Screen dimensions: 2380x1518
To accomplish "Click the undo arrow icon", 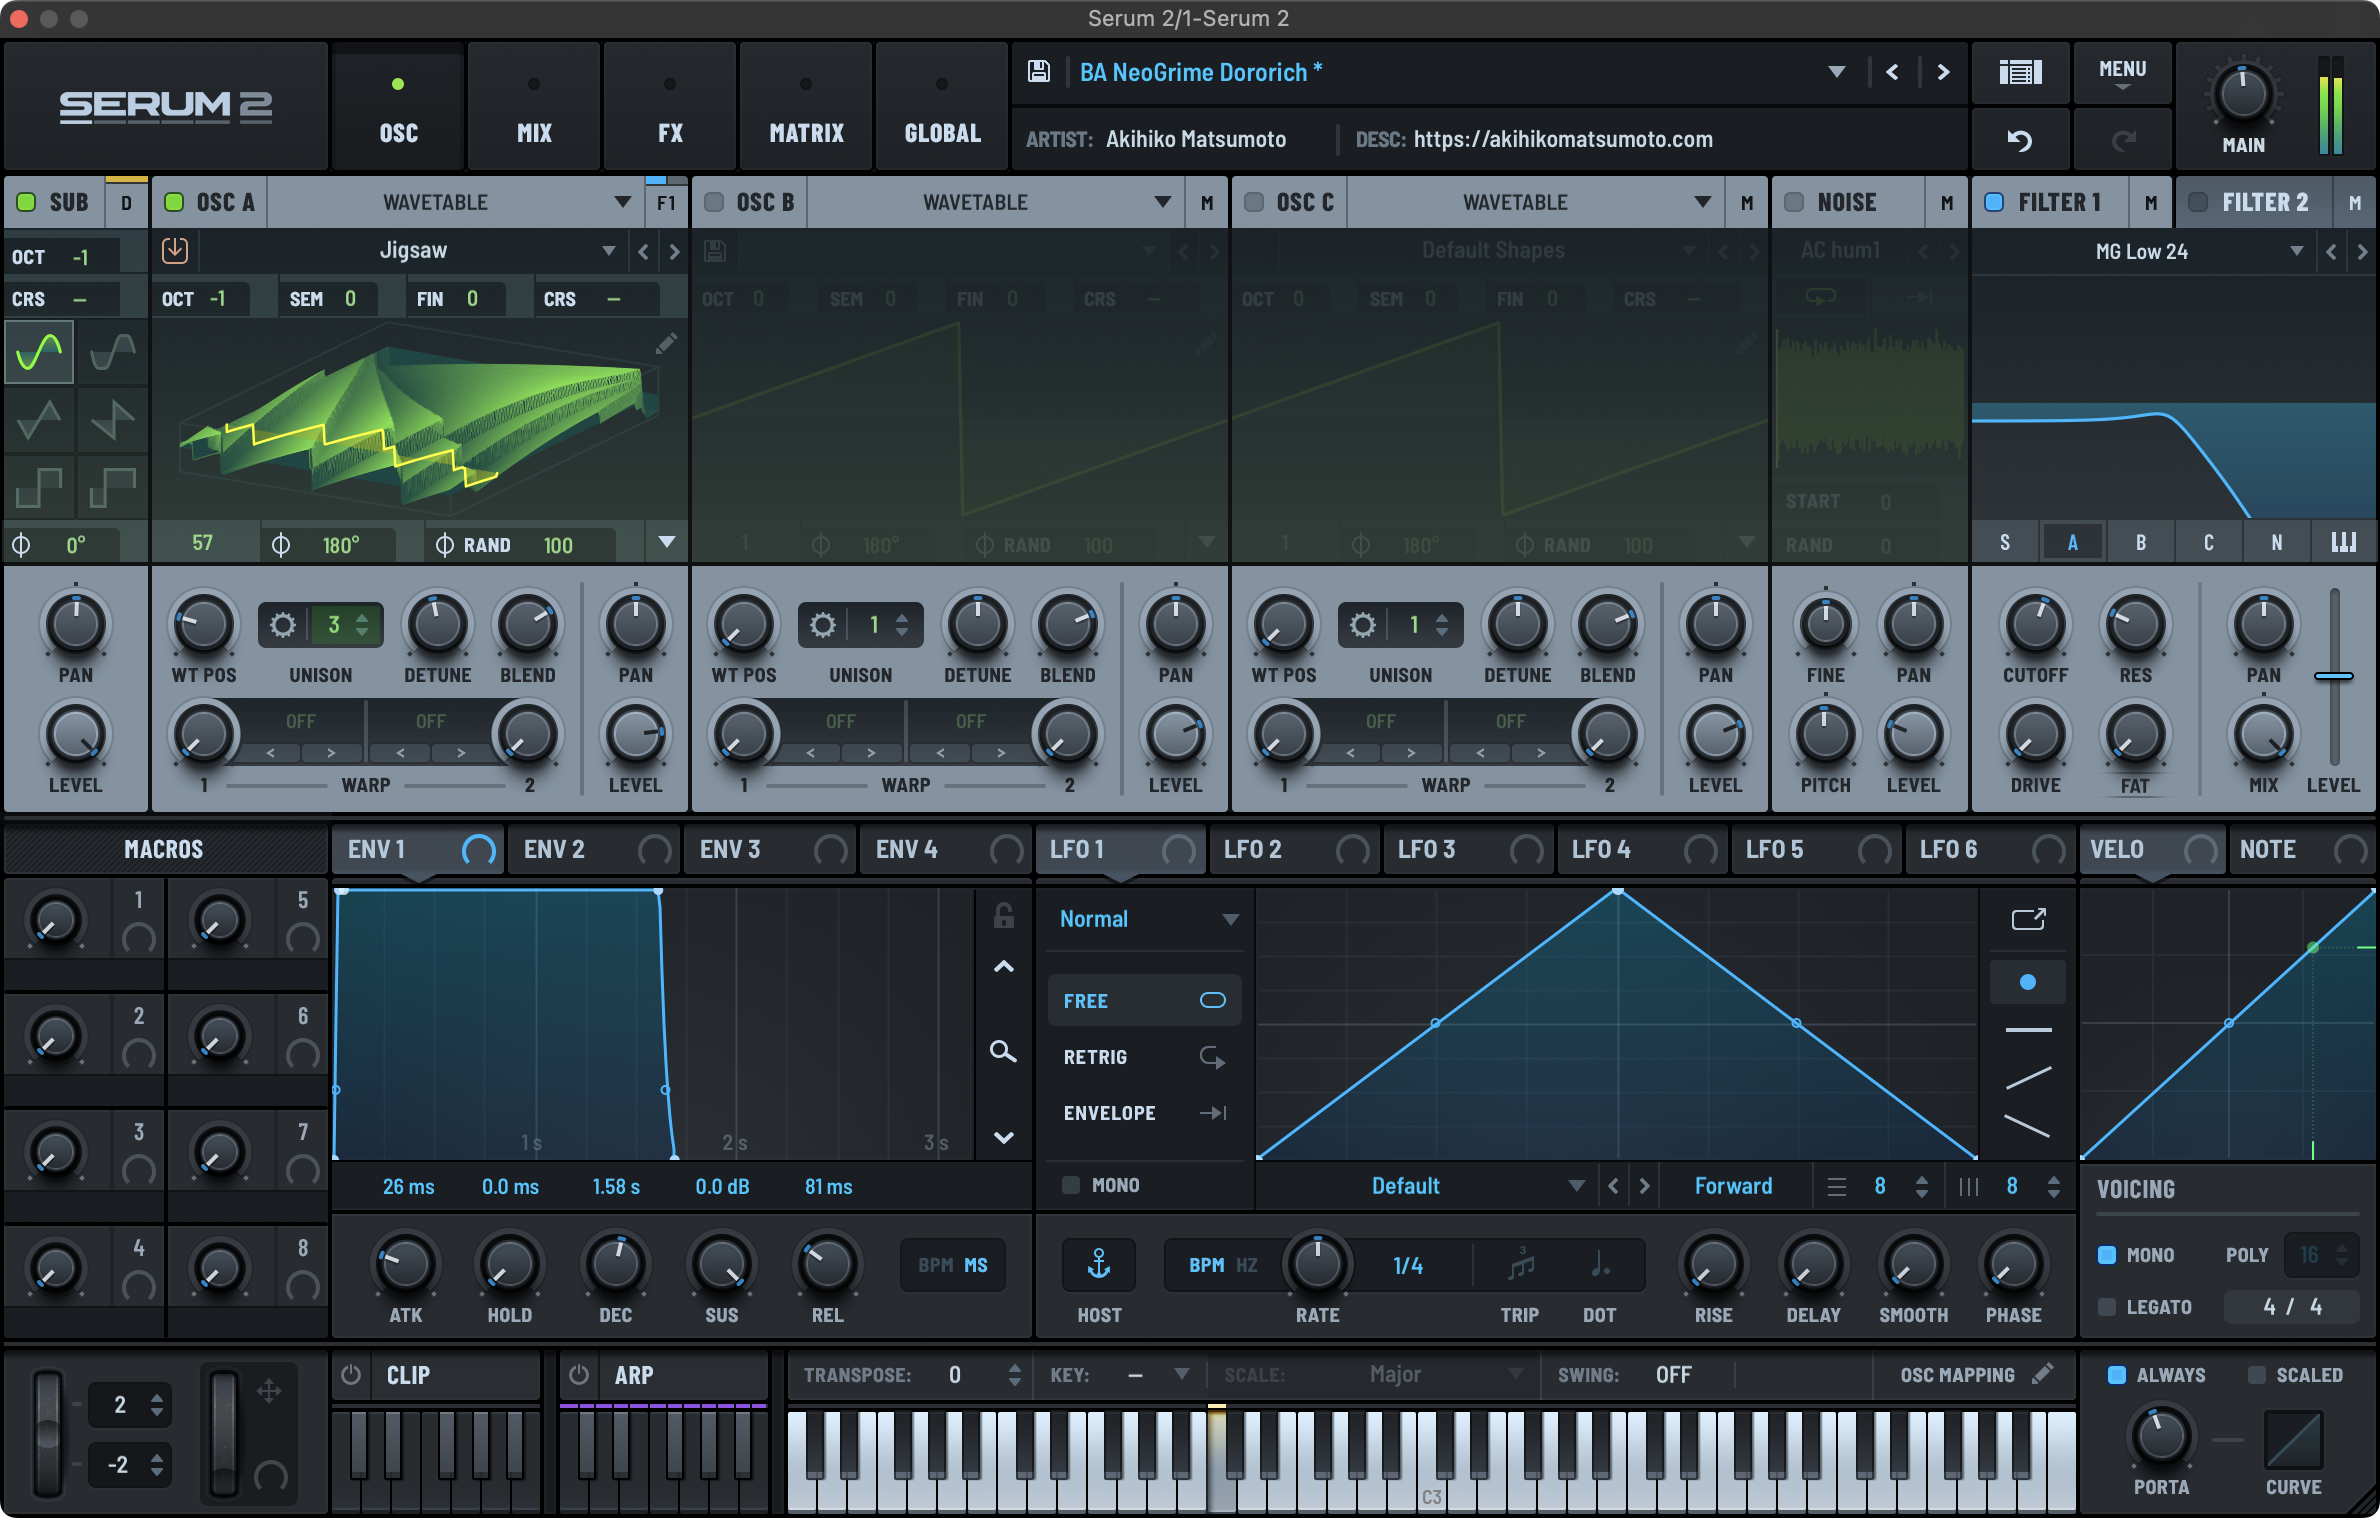I will point(2020,140).
